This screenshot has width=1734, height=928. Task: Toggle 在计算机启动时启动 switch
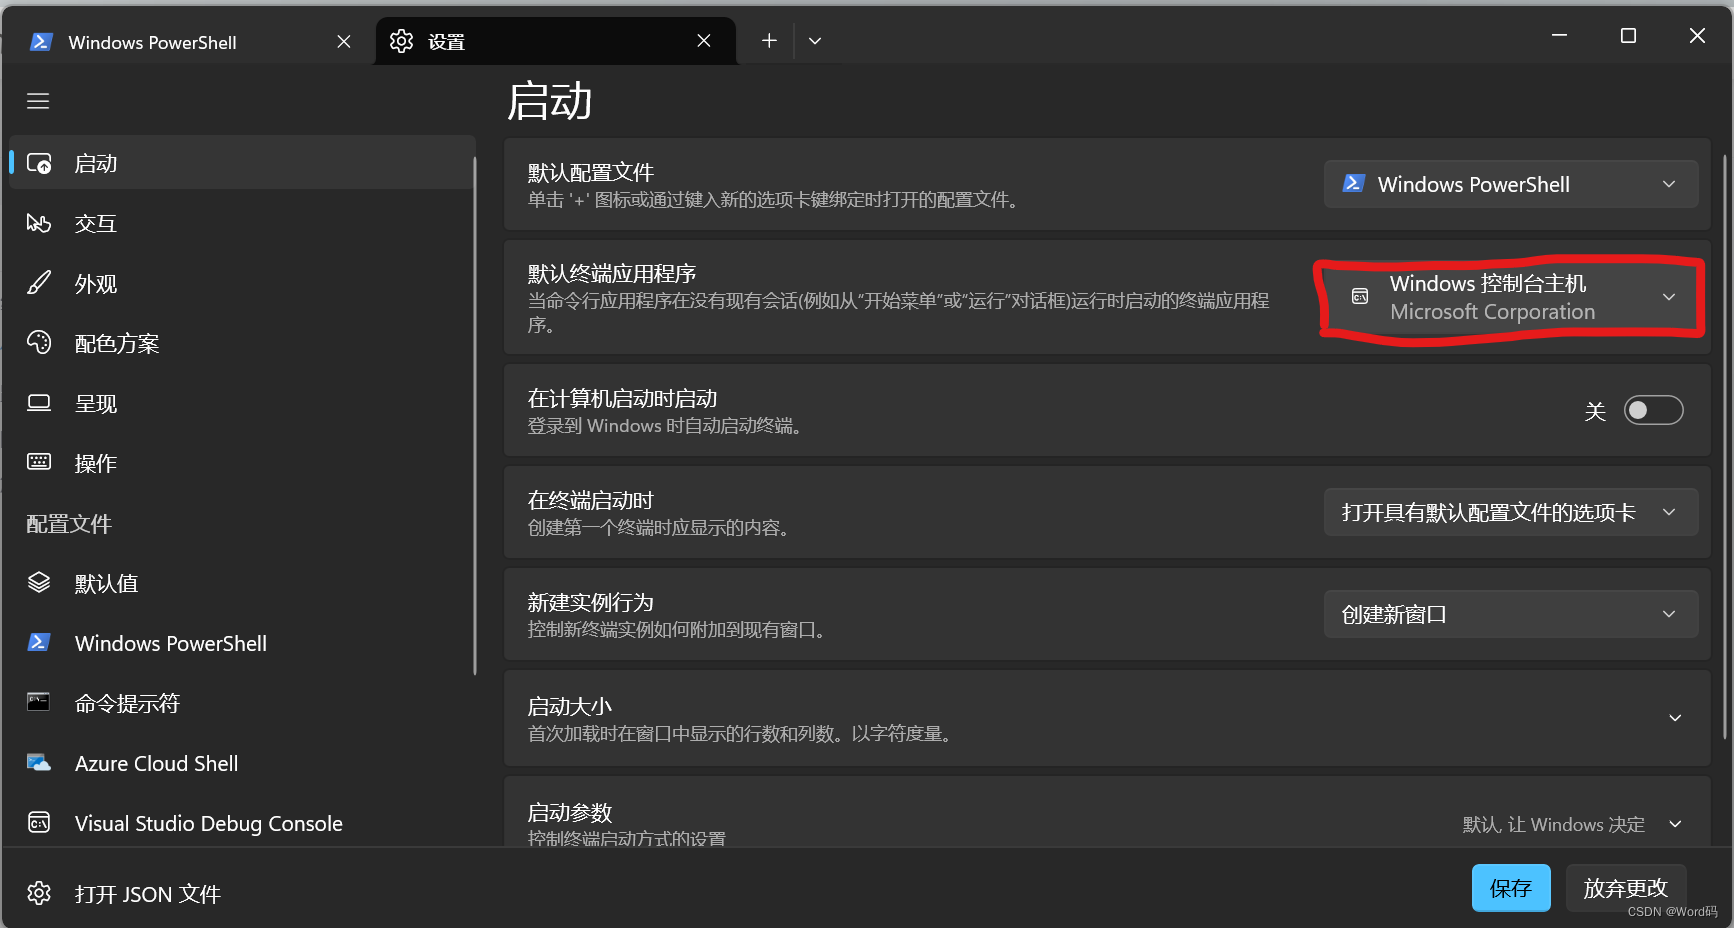point(1653,410)
